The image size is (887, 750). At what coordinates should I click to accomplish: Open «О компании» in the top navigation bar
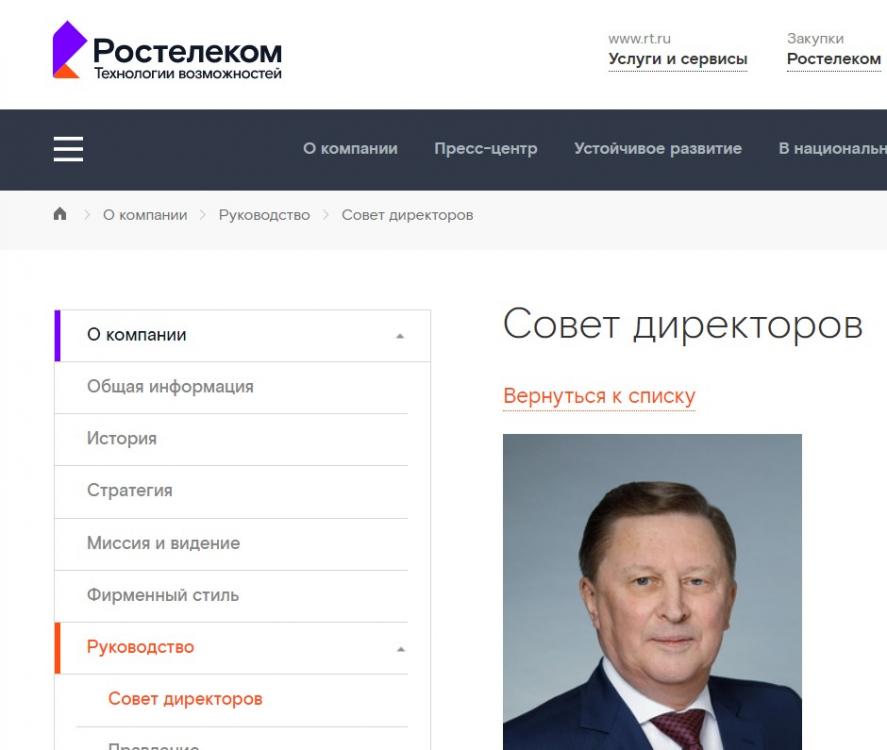pyautogui.click(x=350, y=148)
